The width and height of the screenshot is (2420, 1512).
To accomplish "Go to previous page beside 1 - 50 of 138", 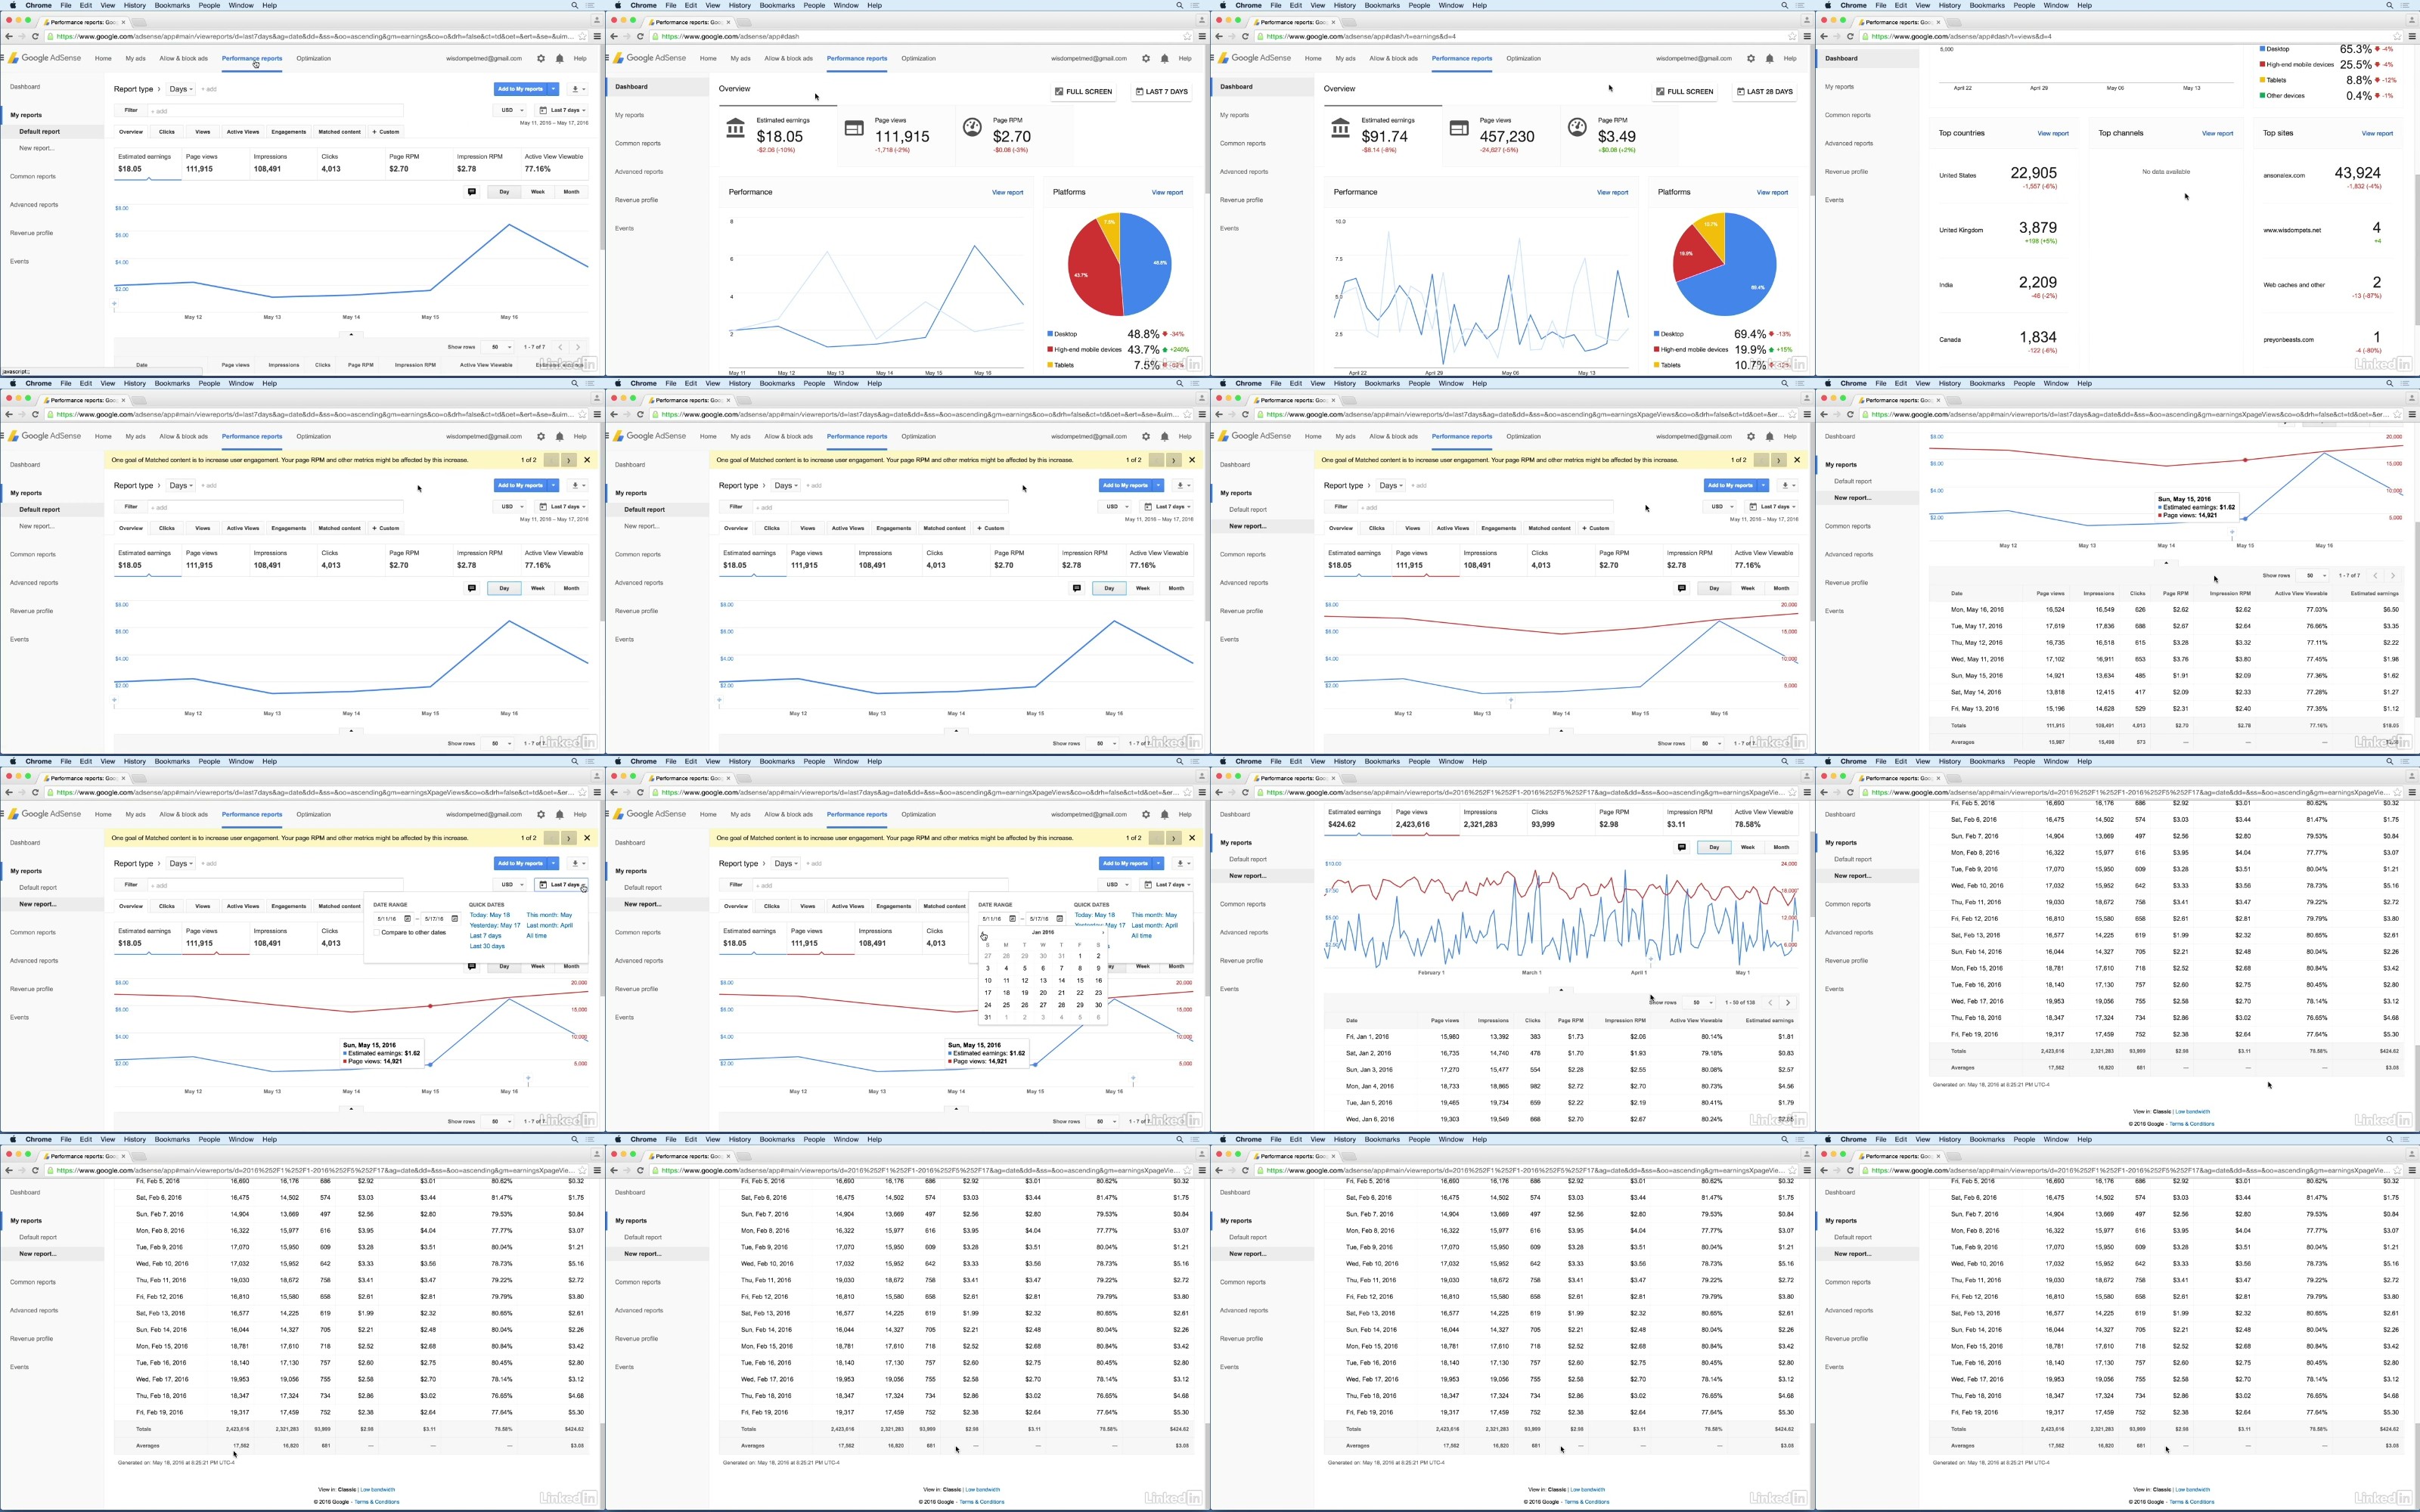I will click(1770, 1002).
